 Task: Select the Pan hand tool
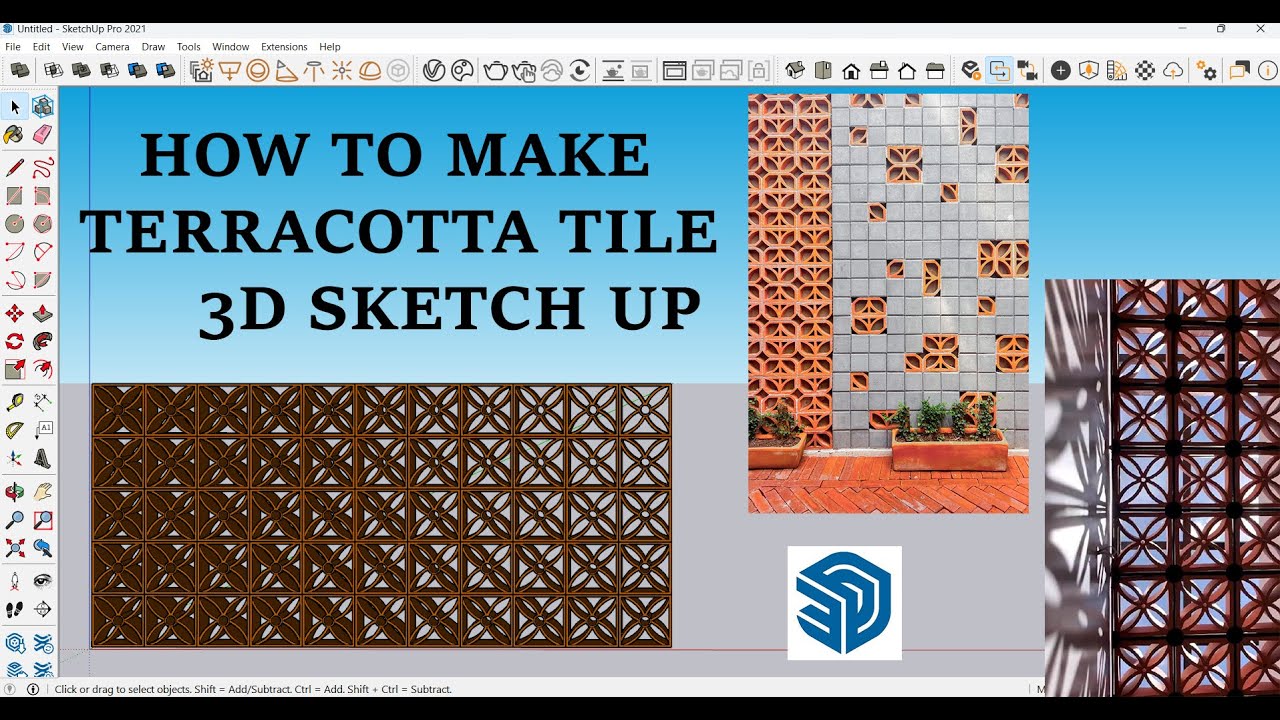(42, 492)
